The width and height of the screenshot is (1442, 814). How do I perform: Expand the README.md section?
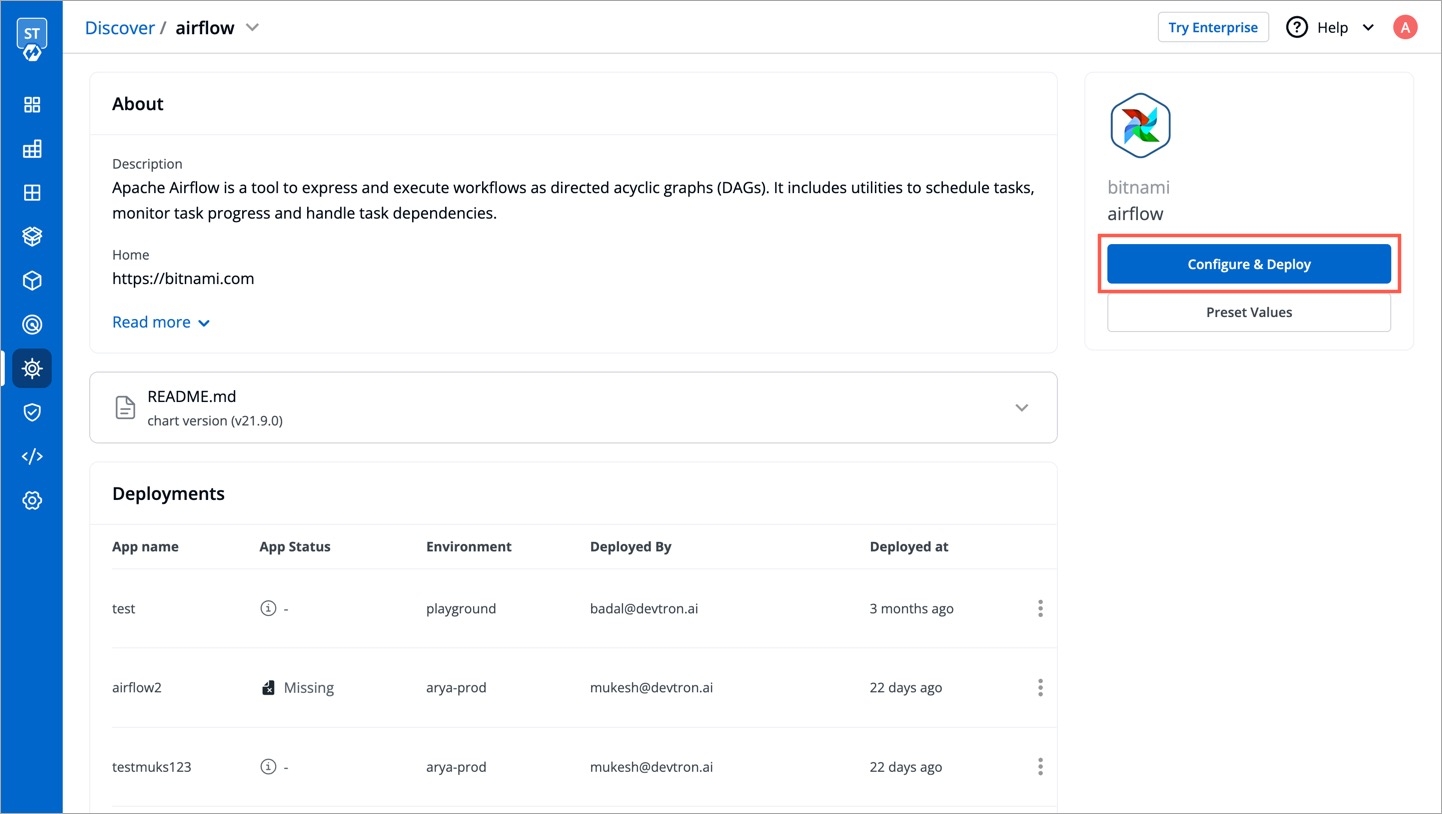pyautogui.click(x=1021, y=408)
